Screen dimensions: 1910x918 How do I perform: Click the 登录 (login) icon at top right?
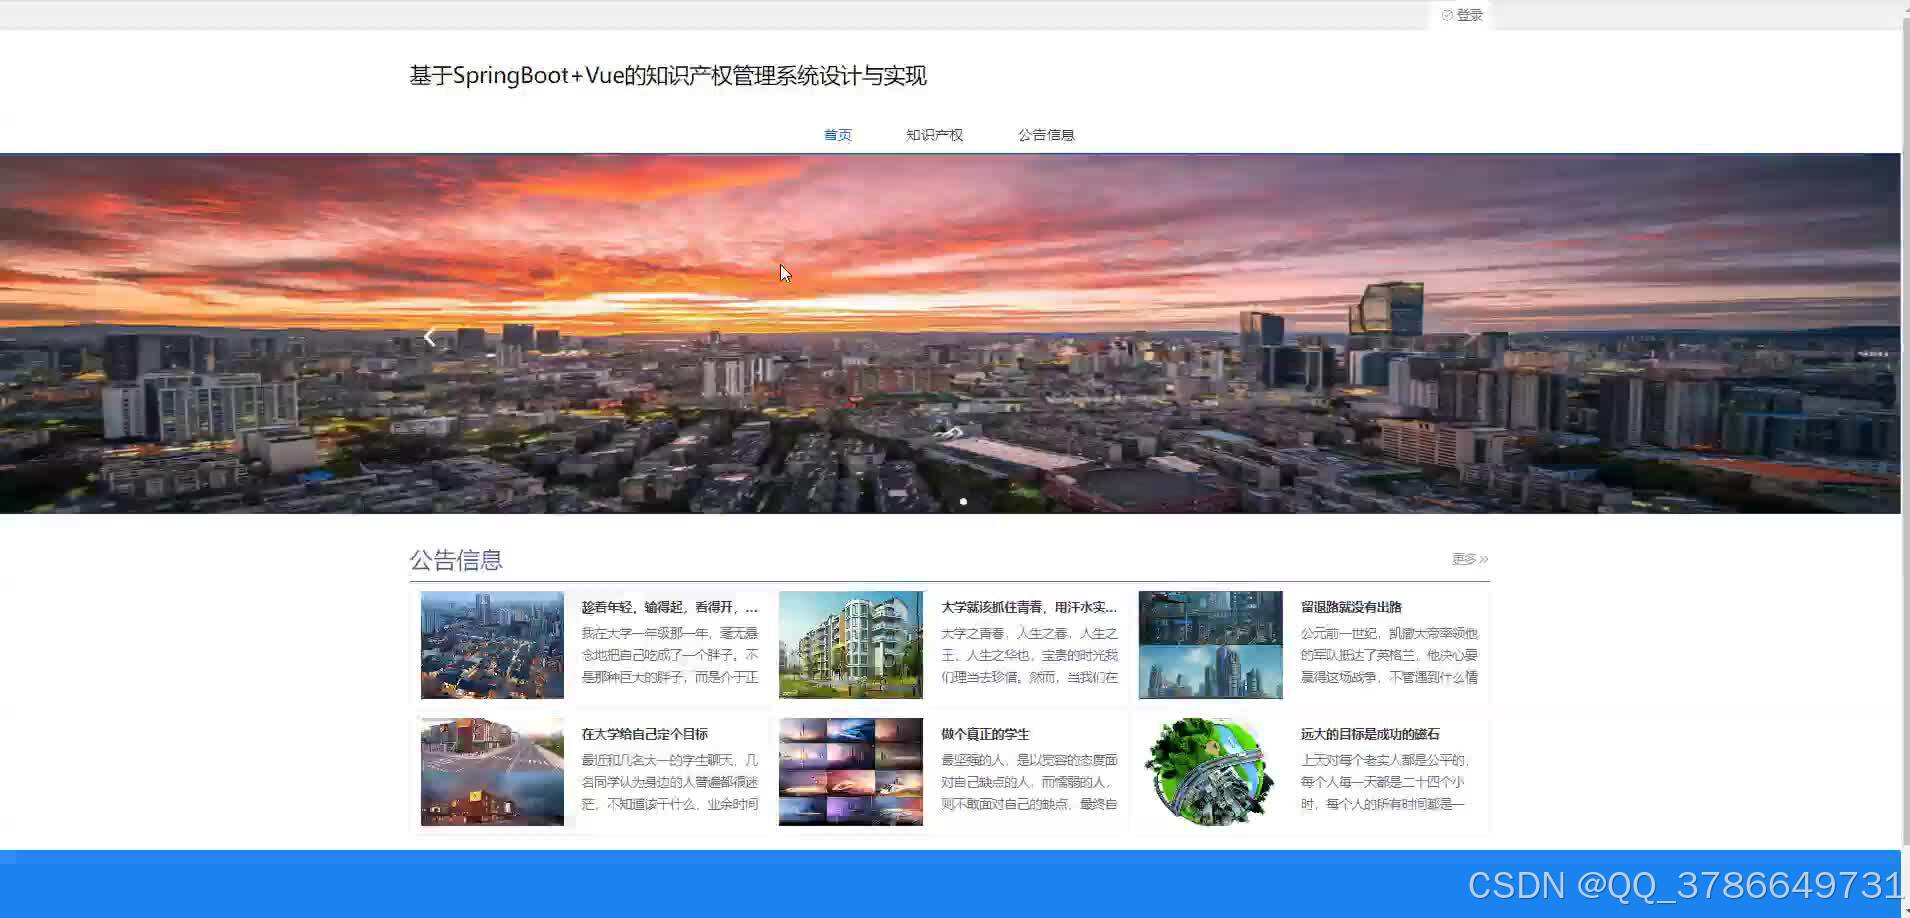(1466, 14)
